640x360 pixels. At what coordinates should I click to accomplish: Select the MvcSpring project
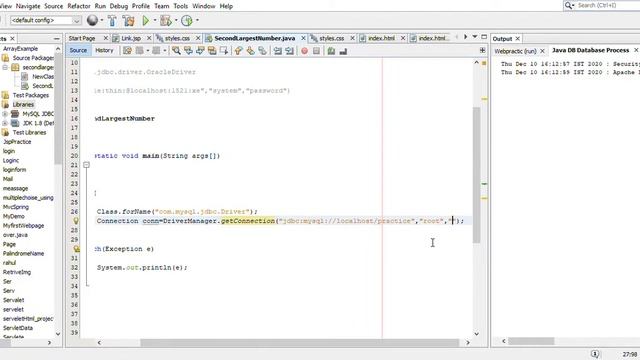(x=16, y=207)
